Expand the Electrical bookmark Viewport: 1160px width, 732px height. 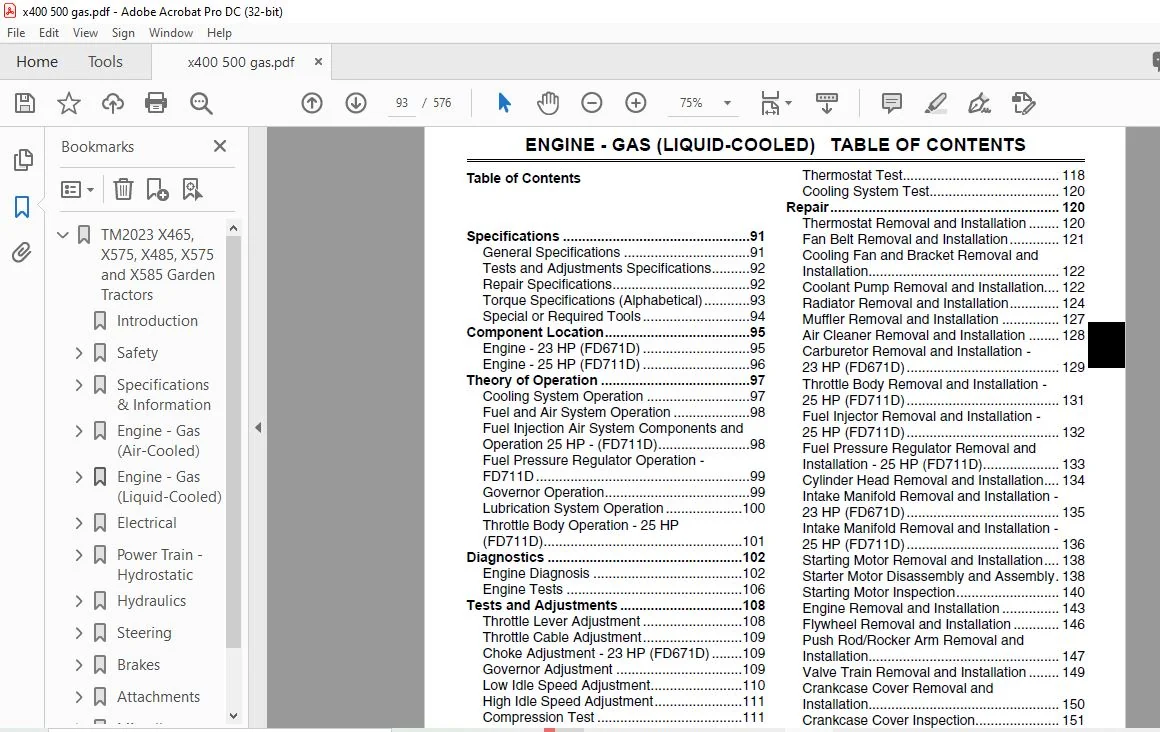click(x=79, y=523)
